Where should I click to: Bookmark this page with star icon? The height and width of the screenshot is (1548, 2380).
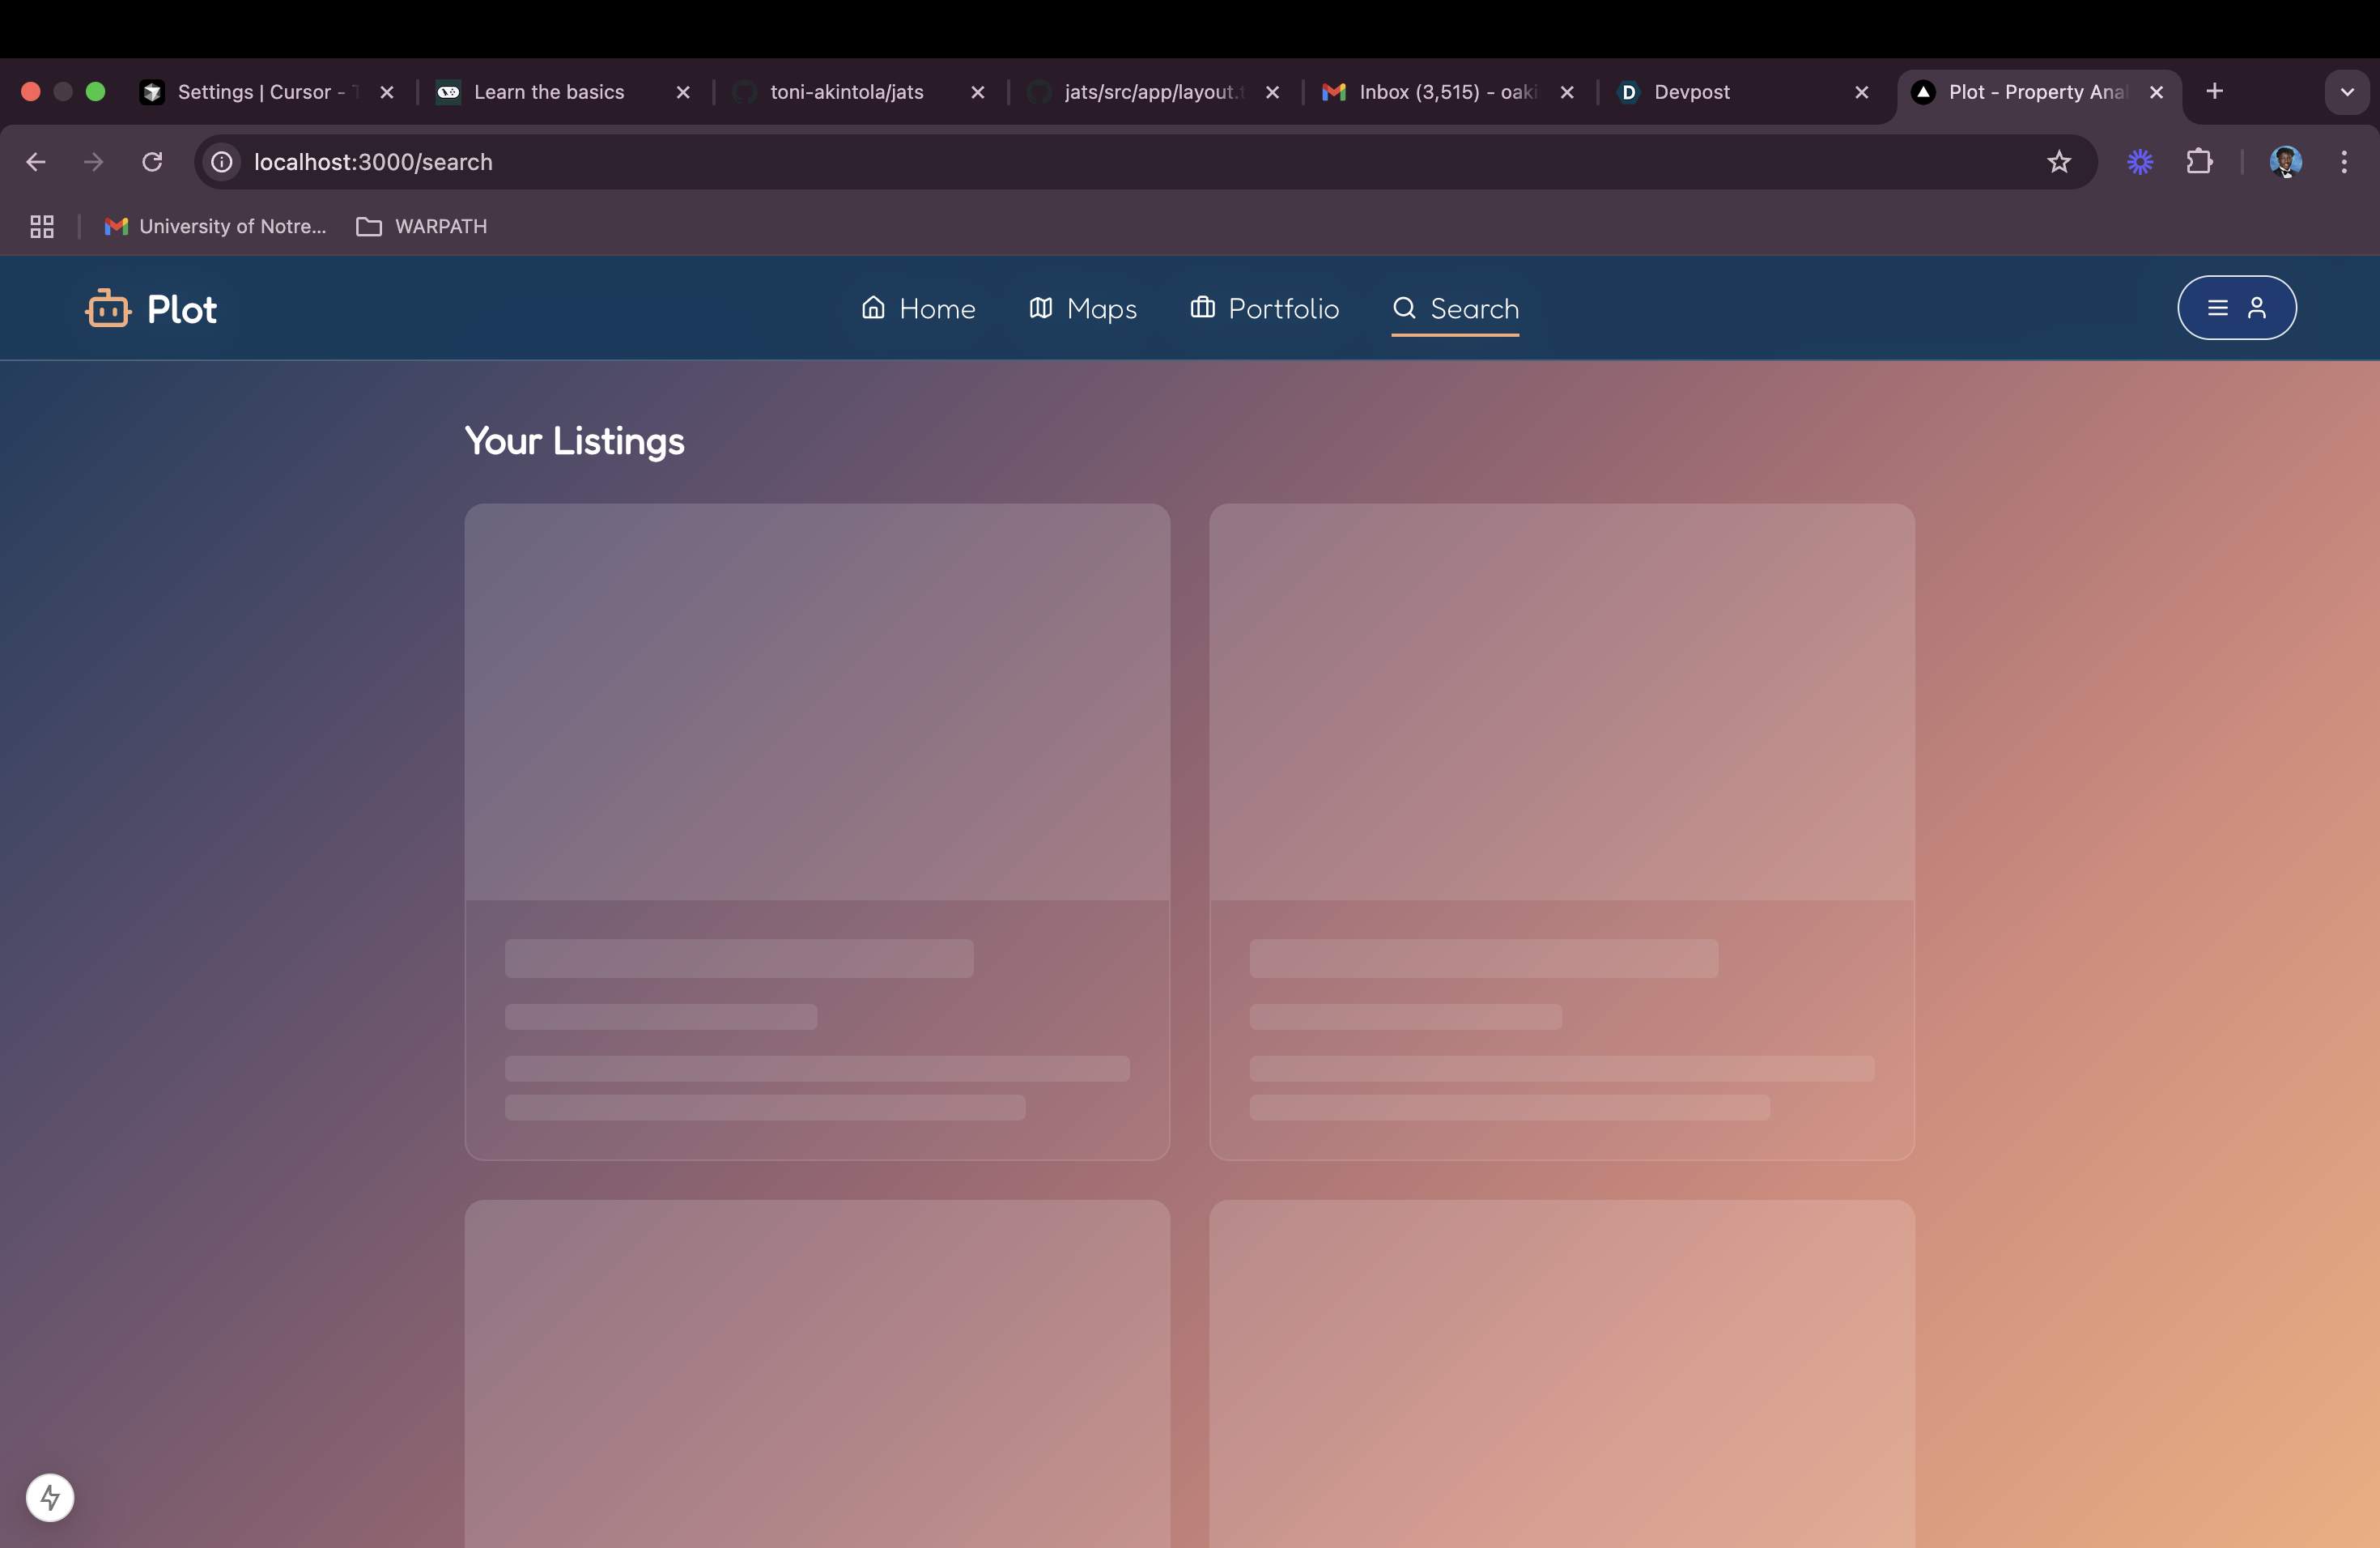(x=2058, y=162)
